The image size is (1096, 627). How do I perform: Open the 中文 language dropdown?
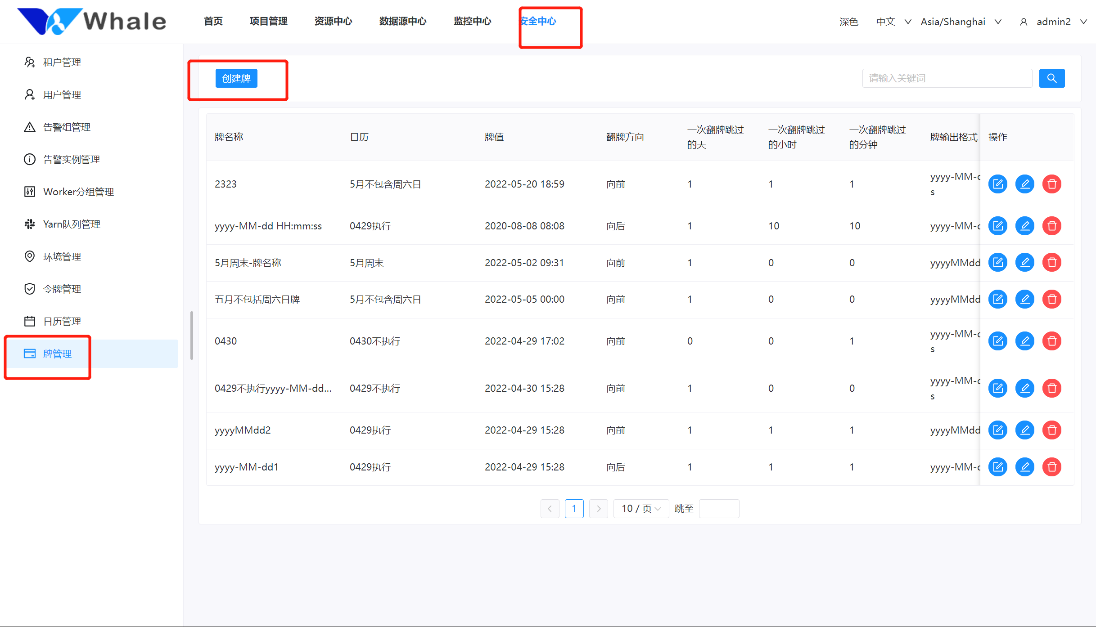[892, 21]
